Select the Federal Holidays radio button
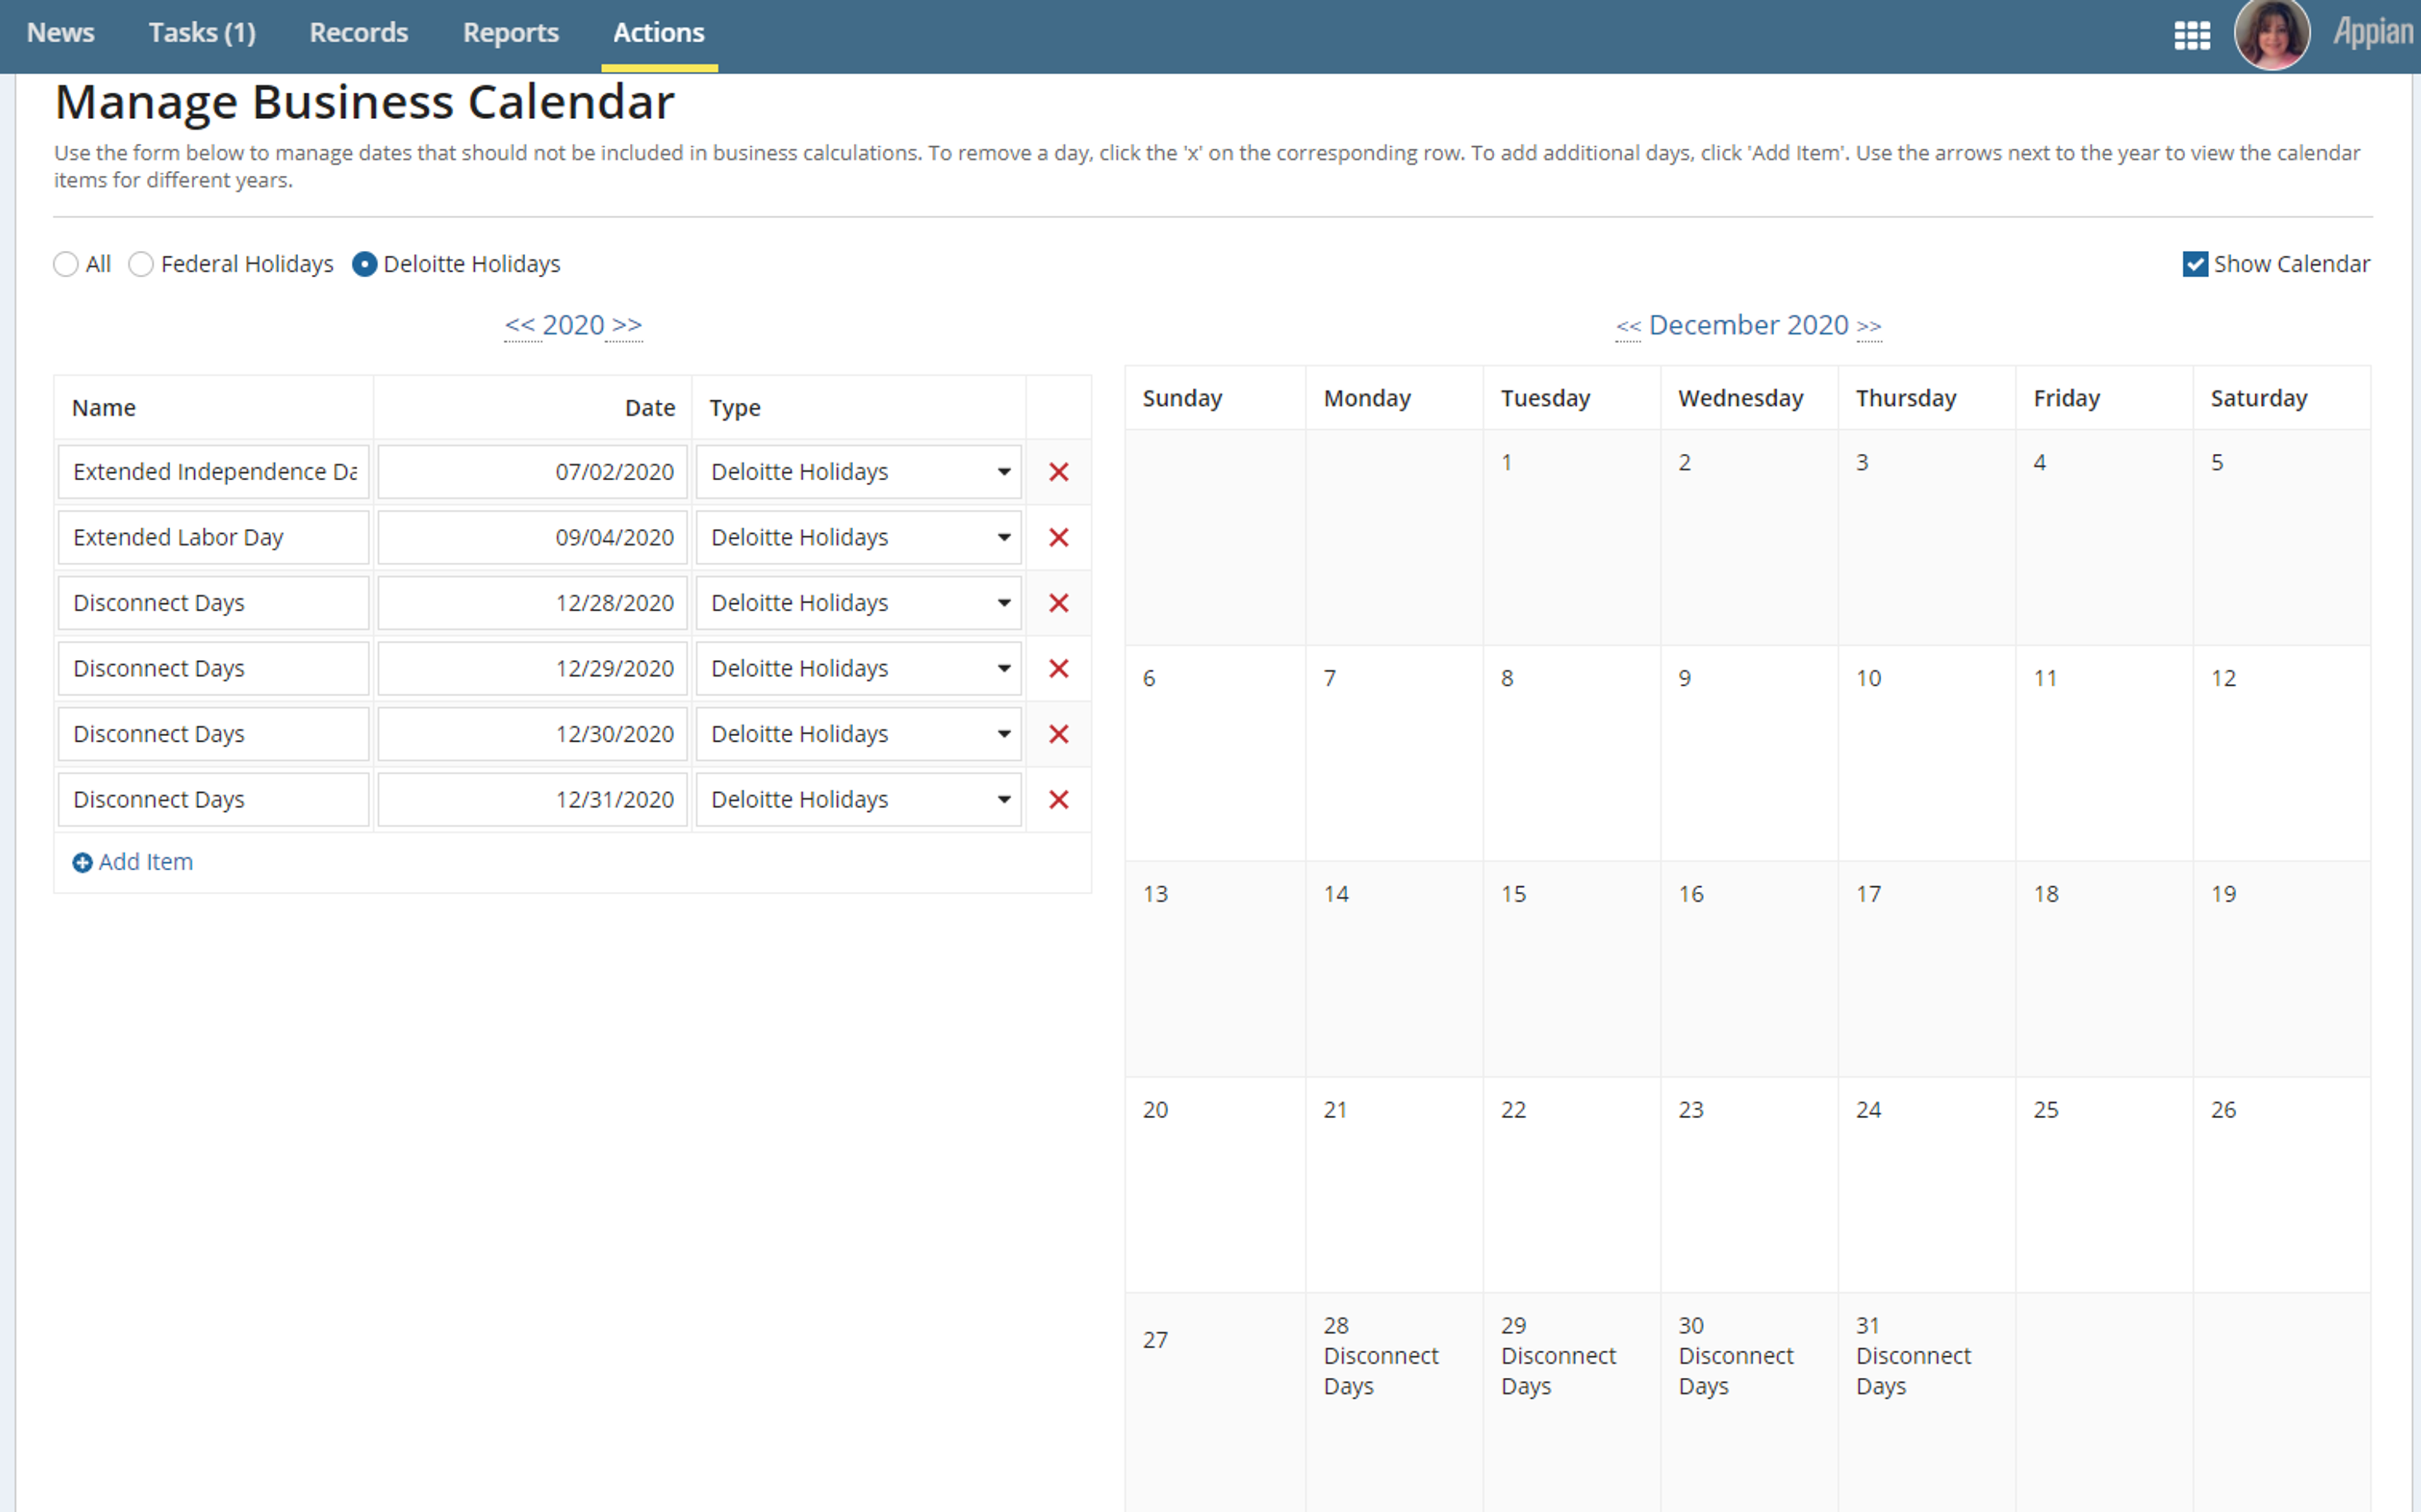The width and height of the screenshot is (2421, 1512). coord(141,264)
